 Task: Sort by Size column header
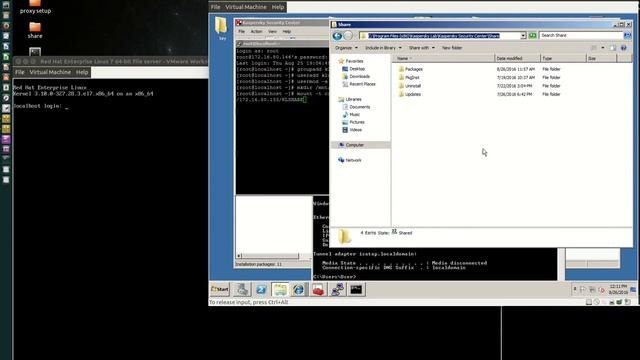(601, 59)
